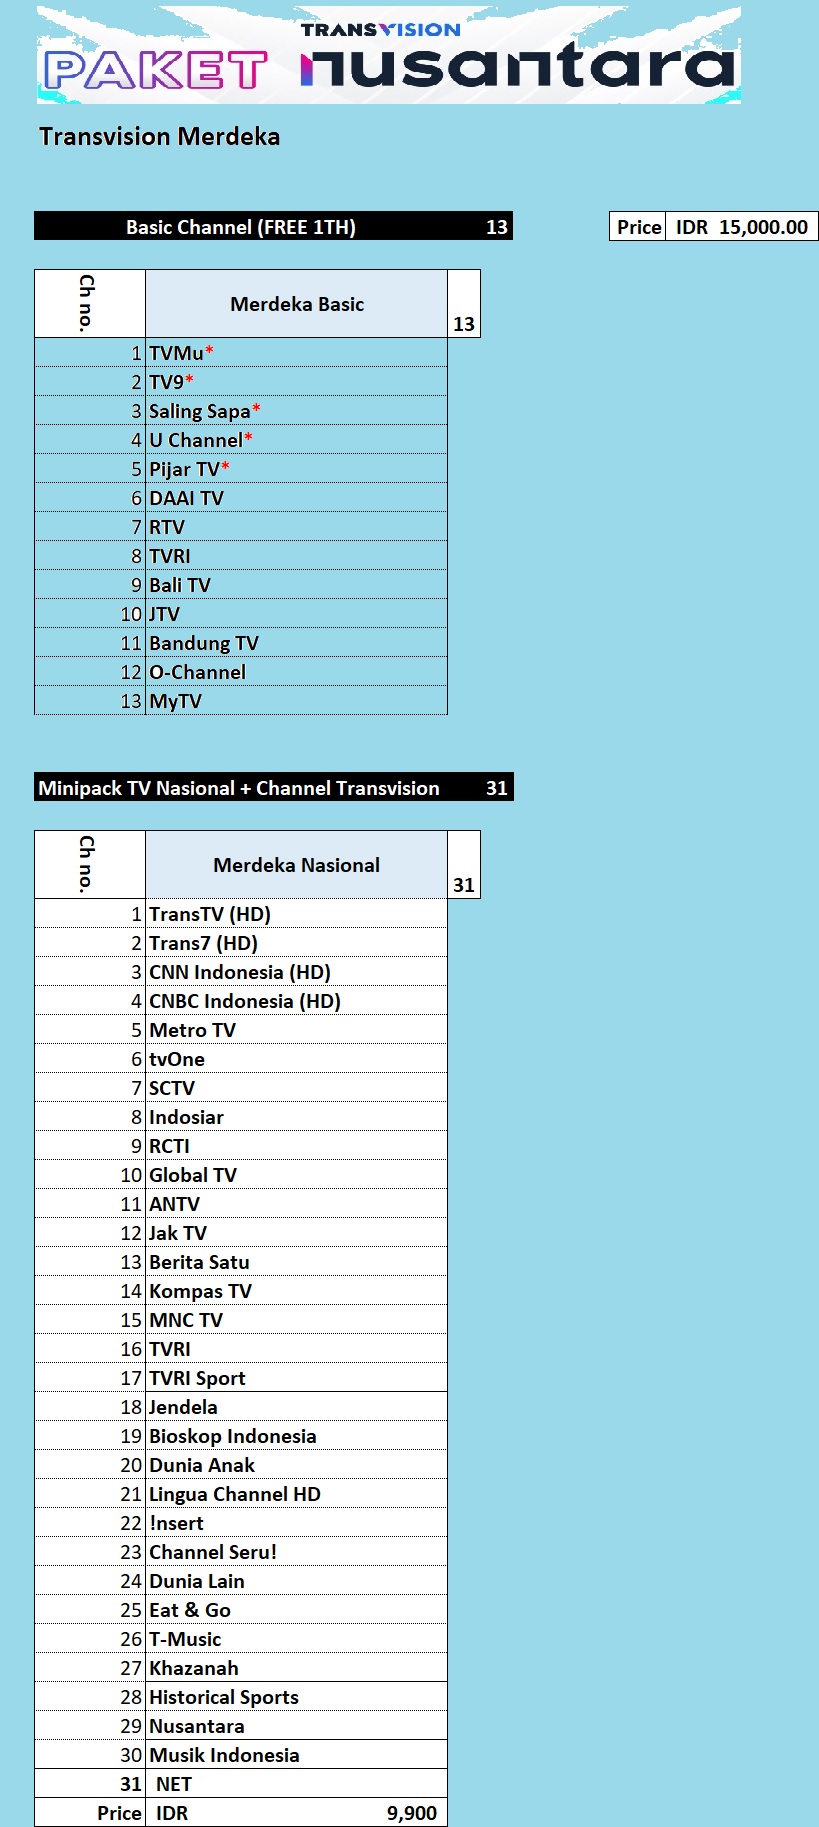819x1827 pixels.
Task: Click the 'Indosiar' channel cell
Action: [296, 1116]
